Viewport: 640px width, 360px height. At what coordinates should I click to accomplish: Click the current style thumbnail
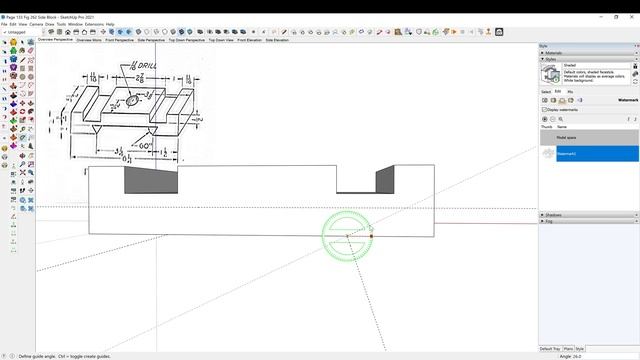point(550,74)
